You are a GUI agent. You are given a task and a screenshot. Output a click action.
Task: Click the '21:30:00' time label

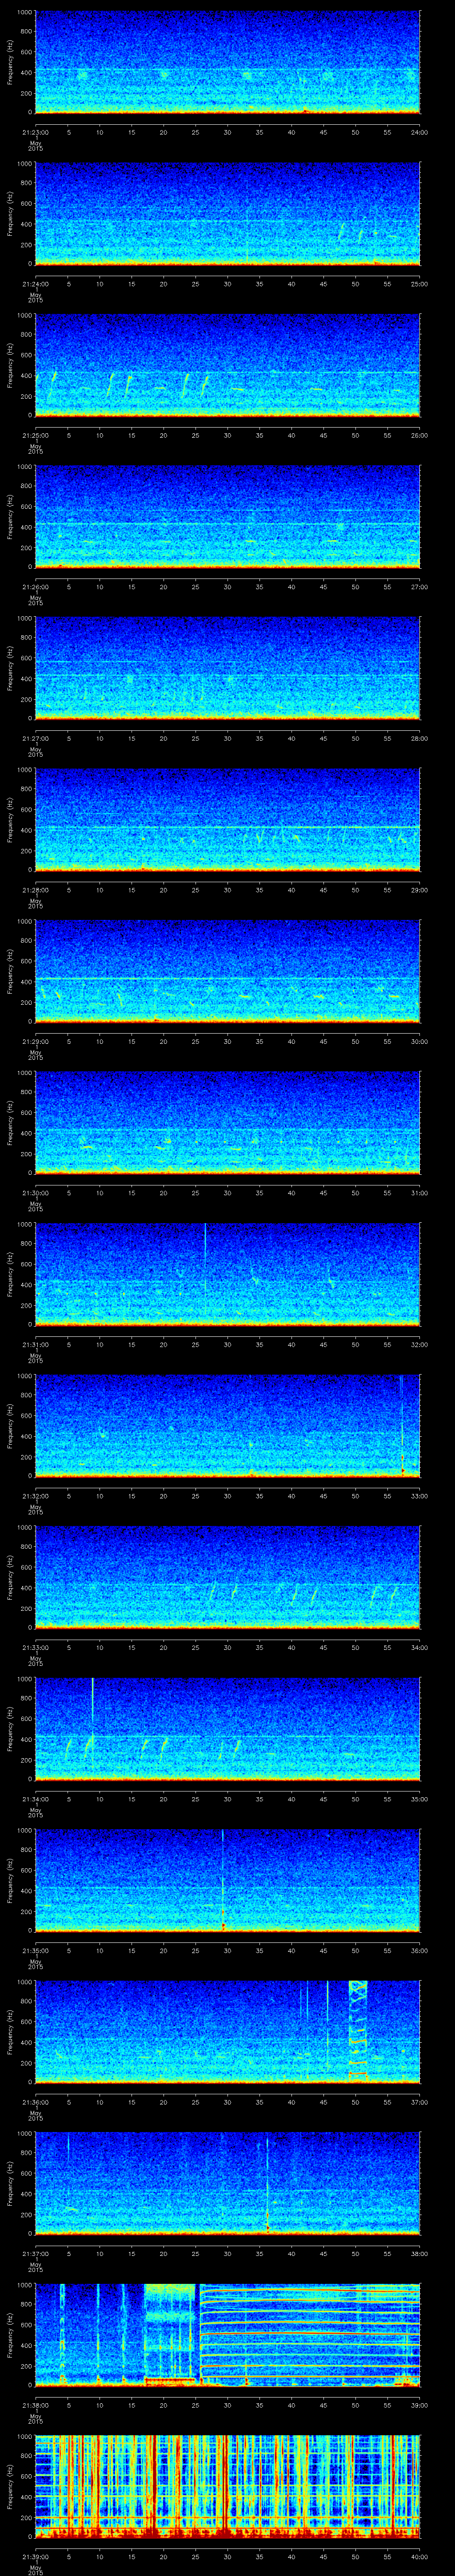point(35,1193)
